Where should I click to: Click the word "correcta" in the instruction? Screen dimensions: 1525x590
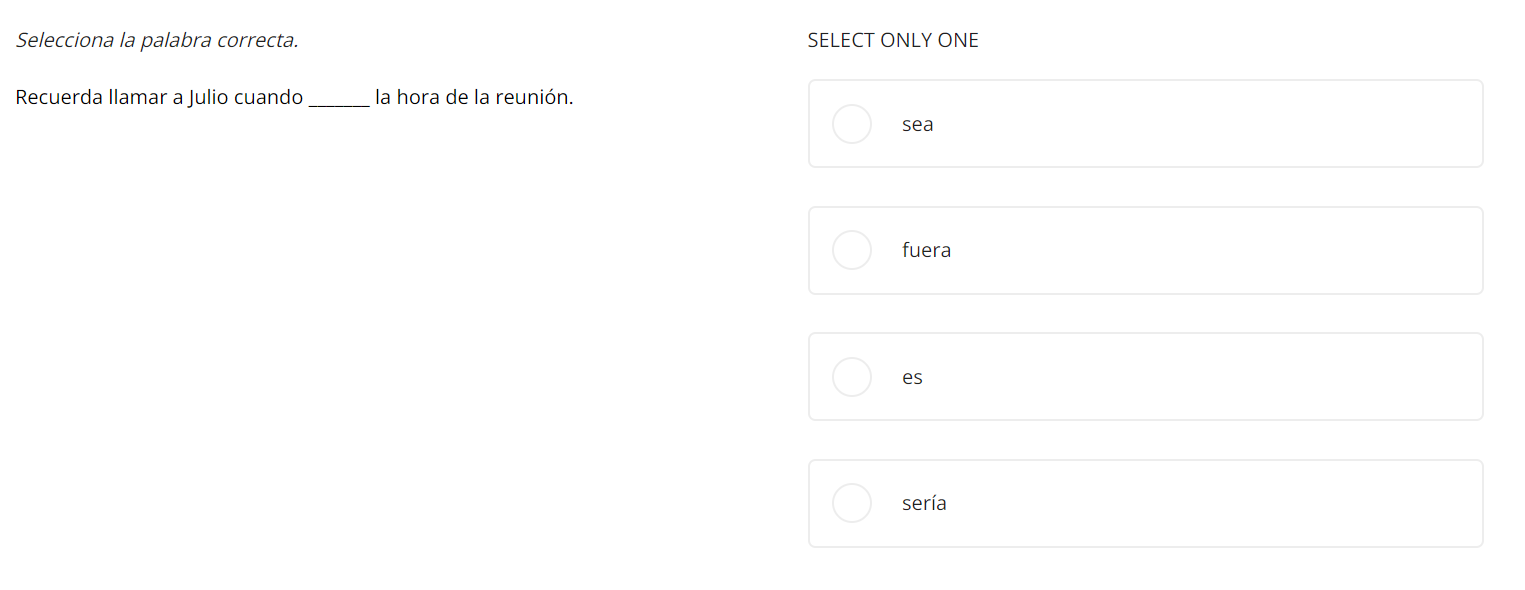[x=256, y=41]
